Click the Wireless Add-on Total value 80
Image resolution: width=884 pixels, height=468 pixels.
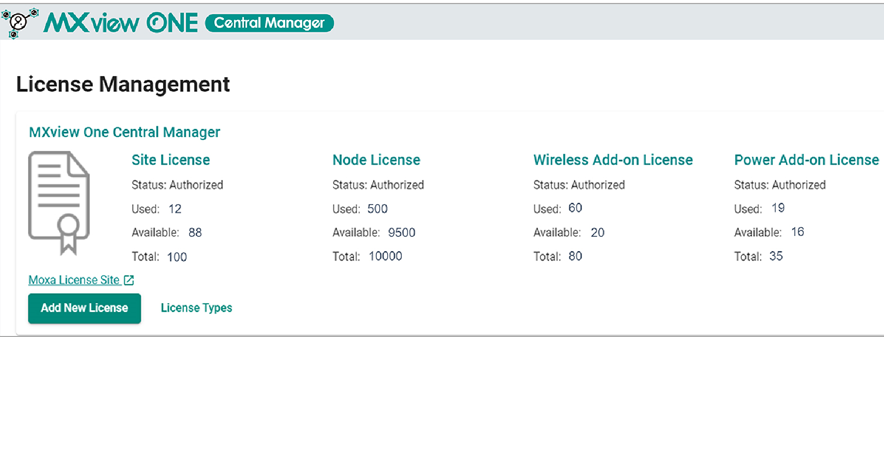(575, 257)
